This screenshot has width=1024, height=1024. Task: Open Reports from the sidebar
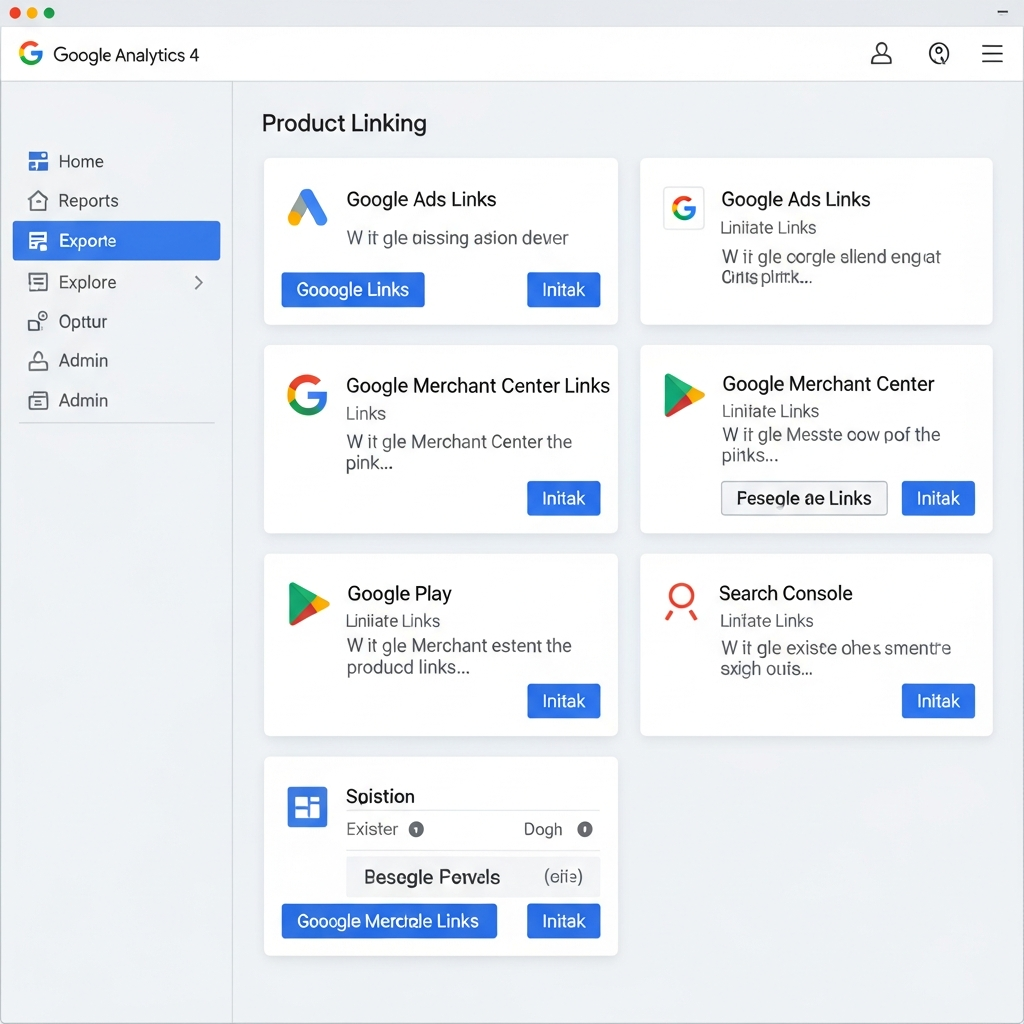88,201
